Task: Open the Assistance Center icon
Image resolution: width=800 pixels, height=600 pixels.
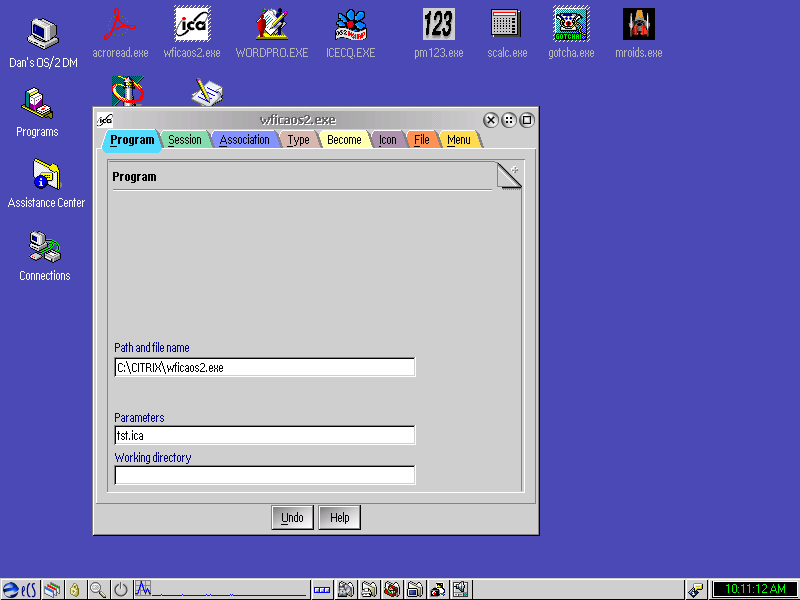Action: [x=46, y=174]
